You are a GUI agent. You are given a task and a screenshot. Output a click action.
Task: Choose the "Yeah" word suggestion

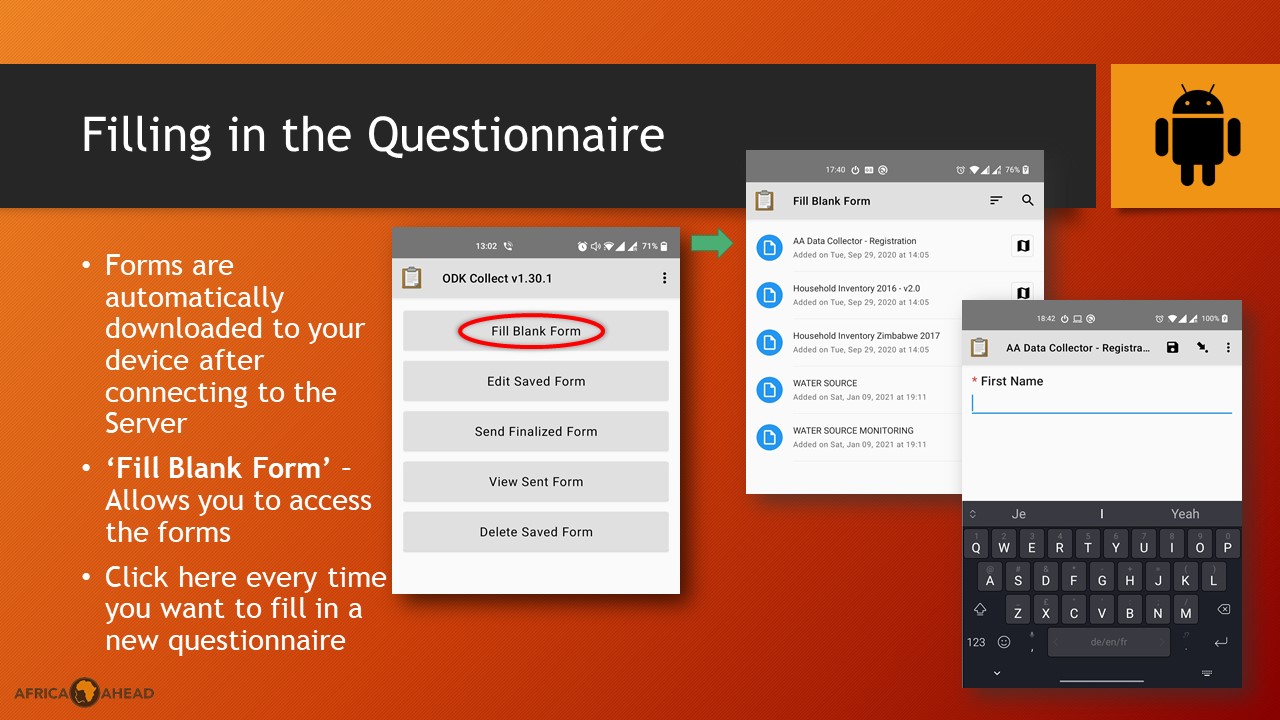1184,514
